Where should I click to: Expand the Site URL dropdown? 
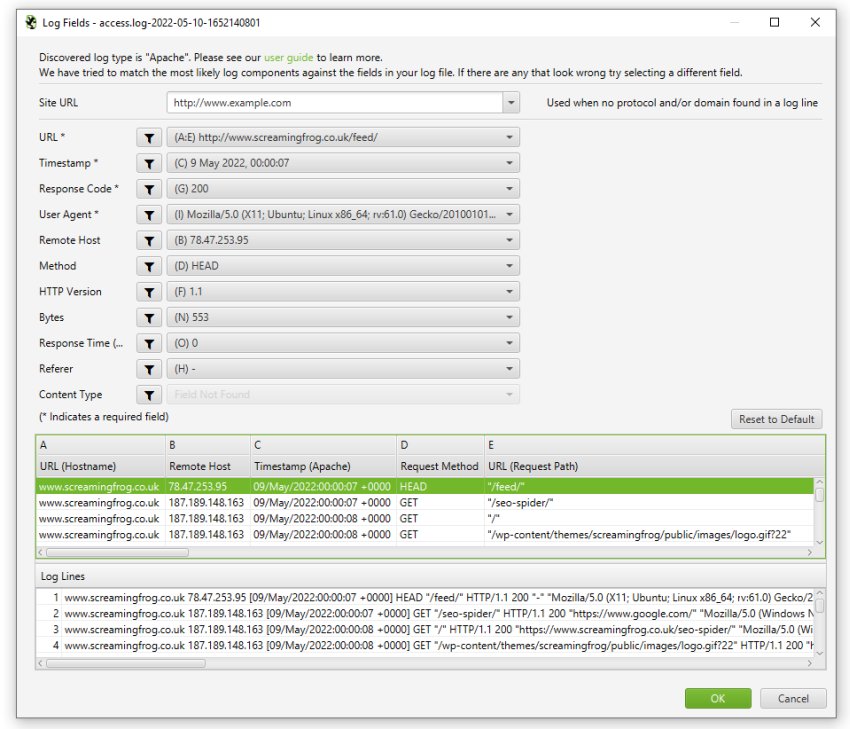pyautogui.click(x=510, y=102)
